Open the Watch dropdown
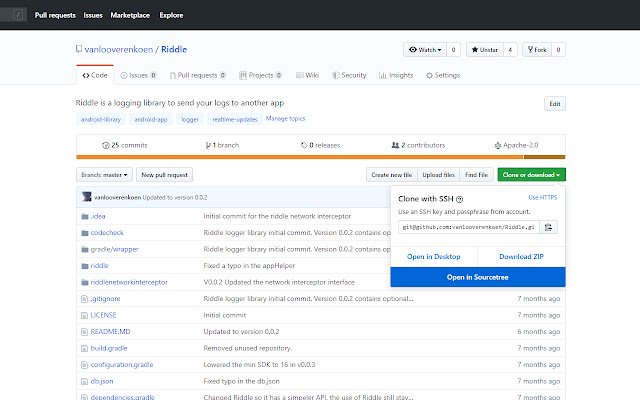 pyautogui.click(x=425, y=50)
